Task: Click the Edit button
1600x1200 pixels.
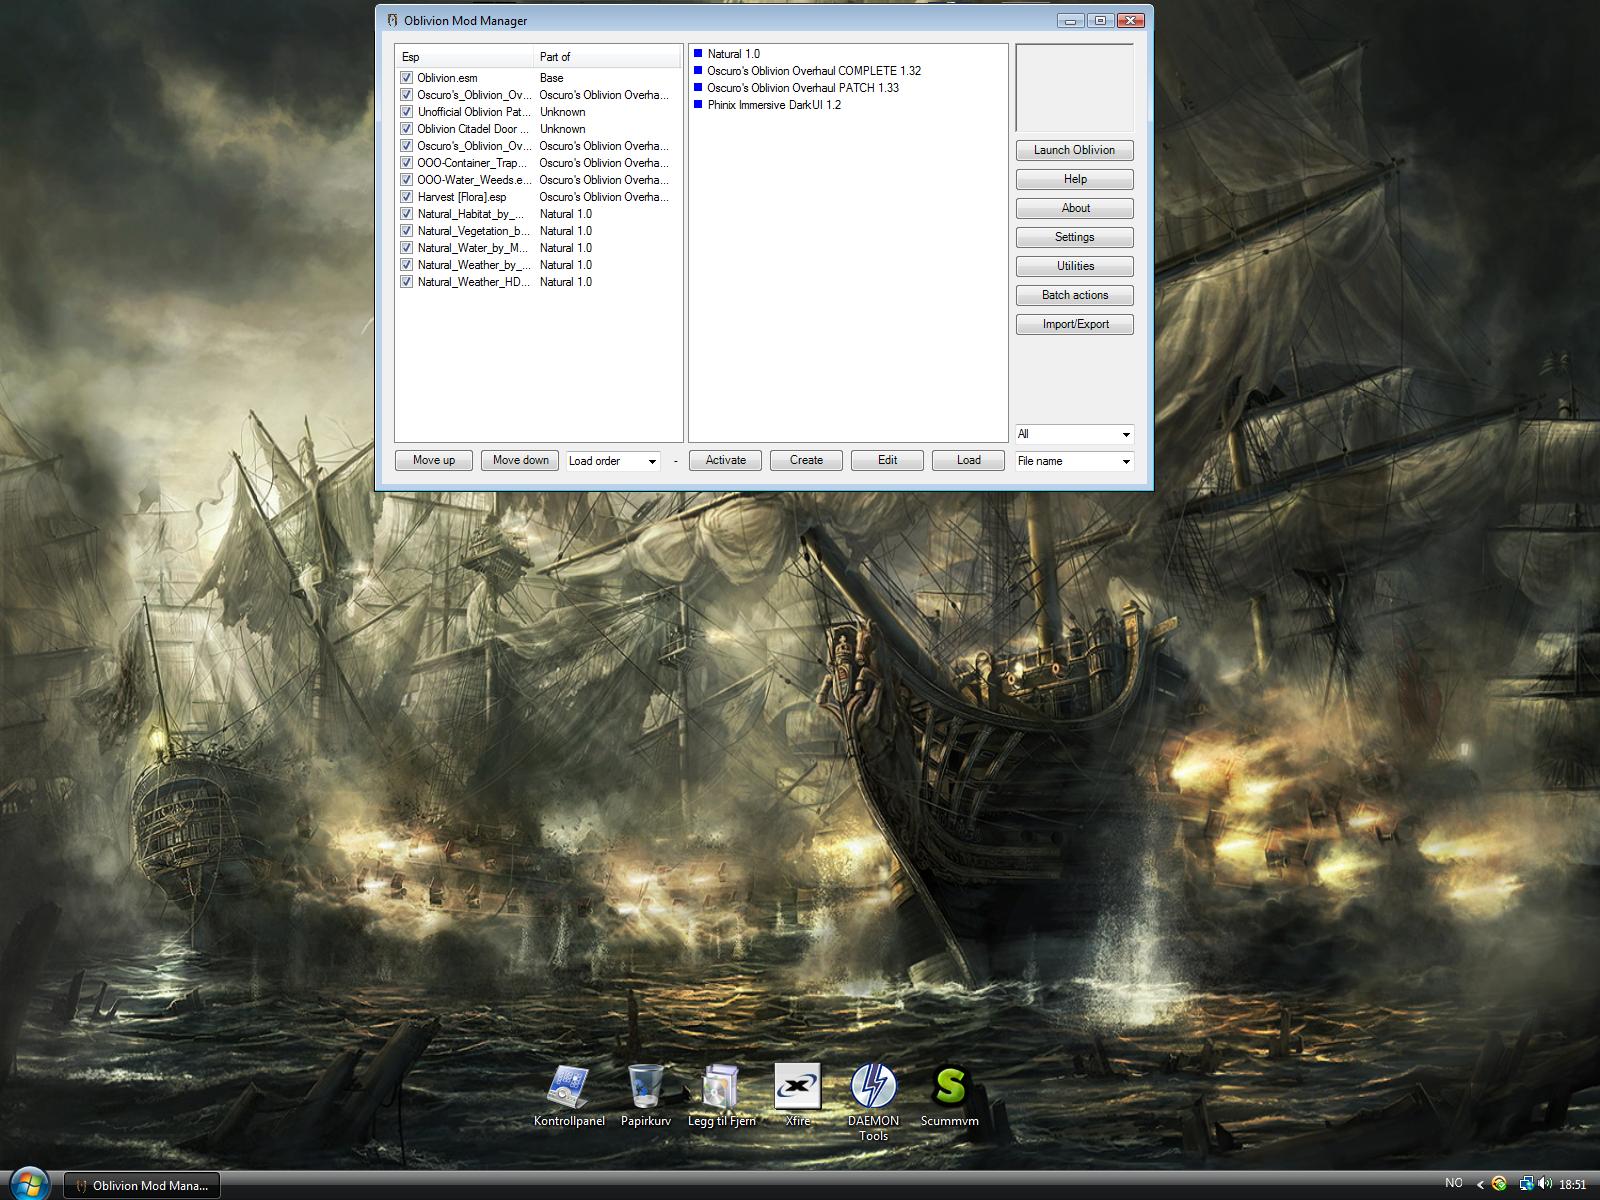Action: 887,460
